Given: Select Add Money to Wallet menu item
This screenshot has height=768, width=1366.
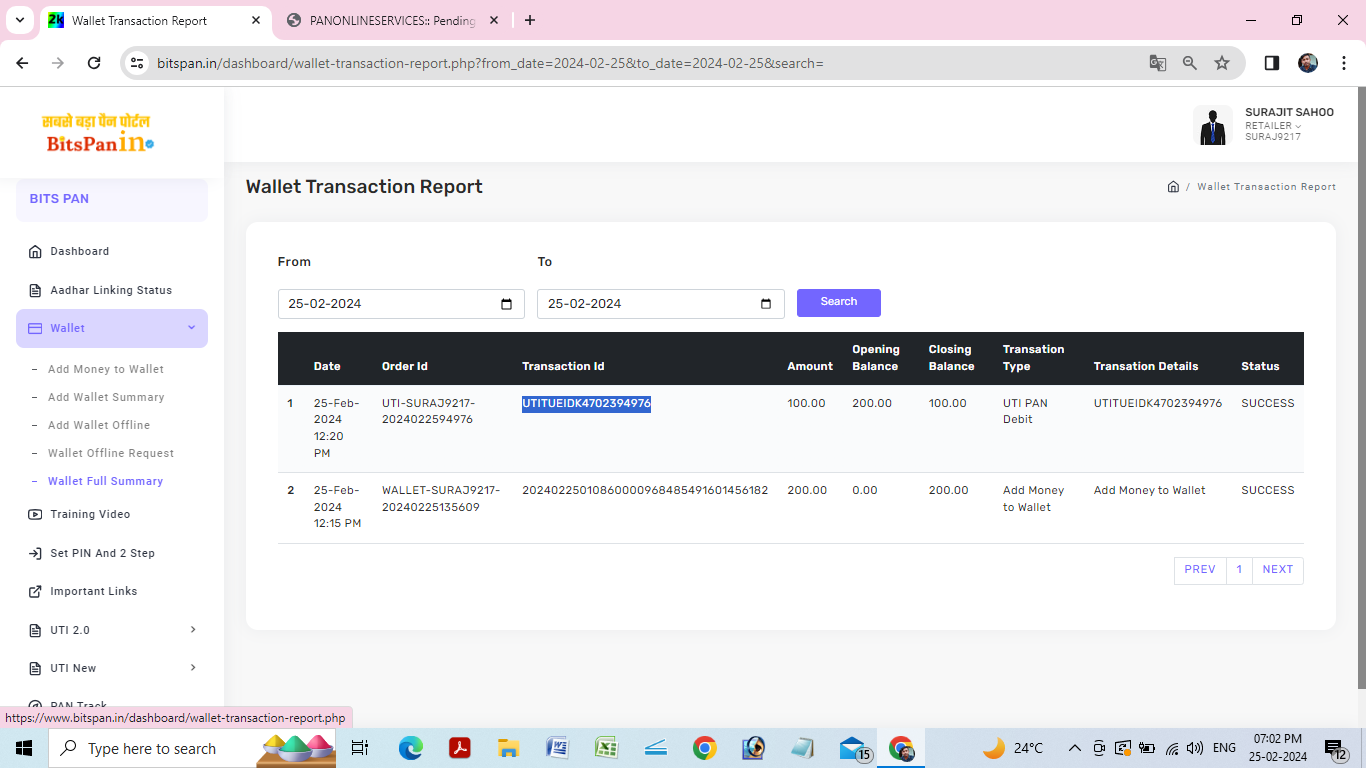Looking at the screenshot, I should (x=106, y=369).
